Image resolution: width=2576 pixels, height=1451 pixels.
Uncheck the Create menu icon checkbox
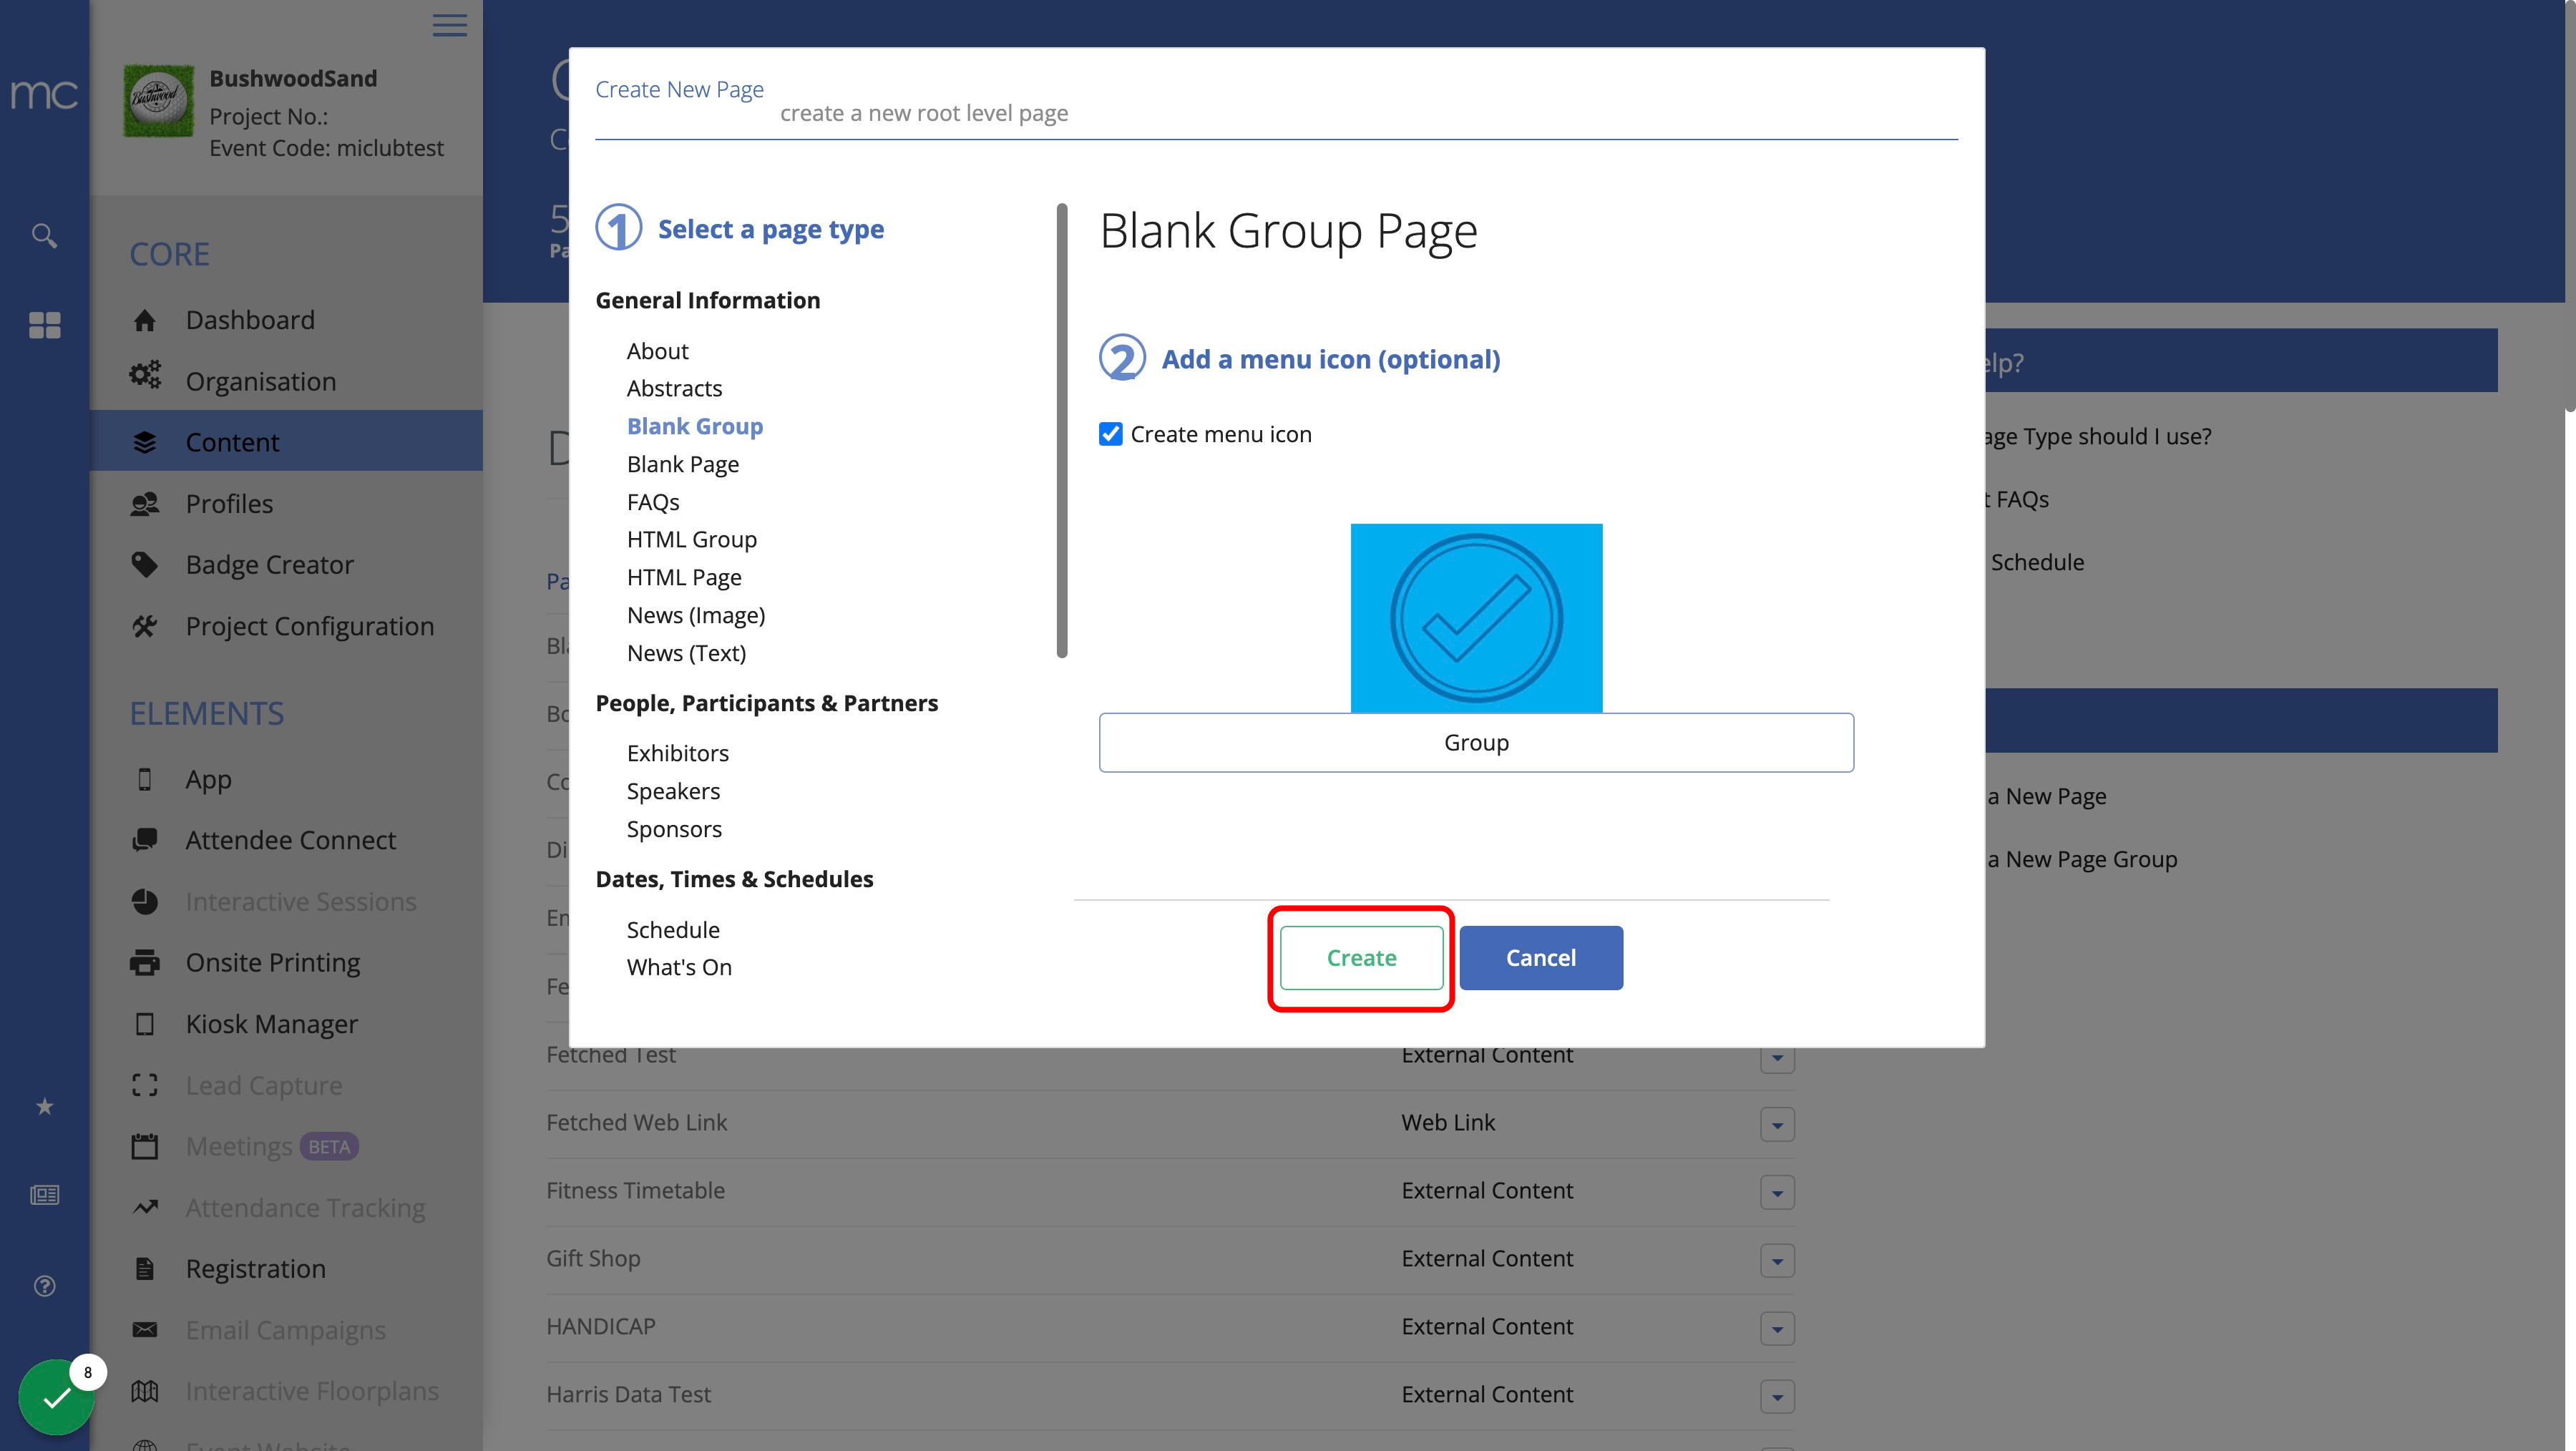click(x=1110, y=434)
